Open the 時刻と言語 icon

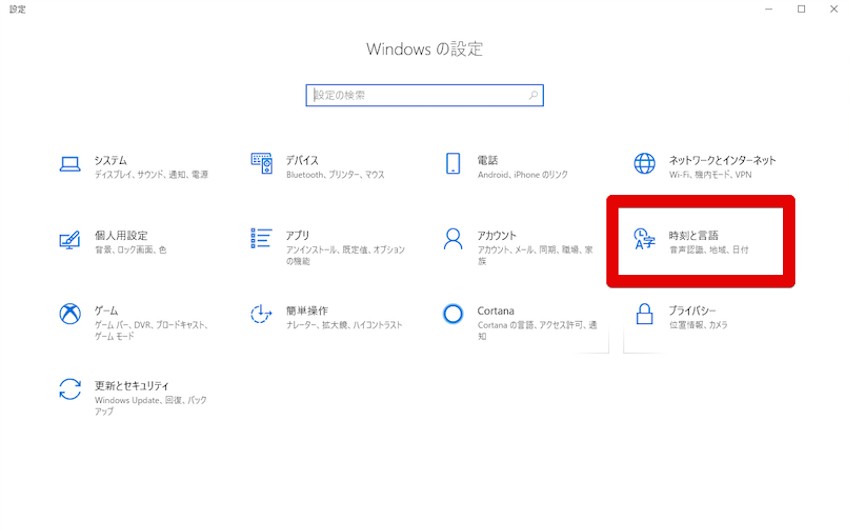[645, 240]
